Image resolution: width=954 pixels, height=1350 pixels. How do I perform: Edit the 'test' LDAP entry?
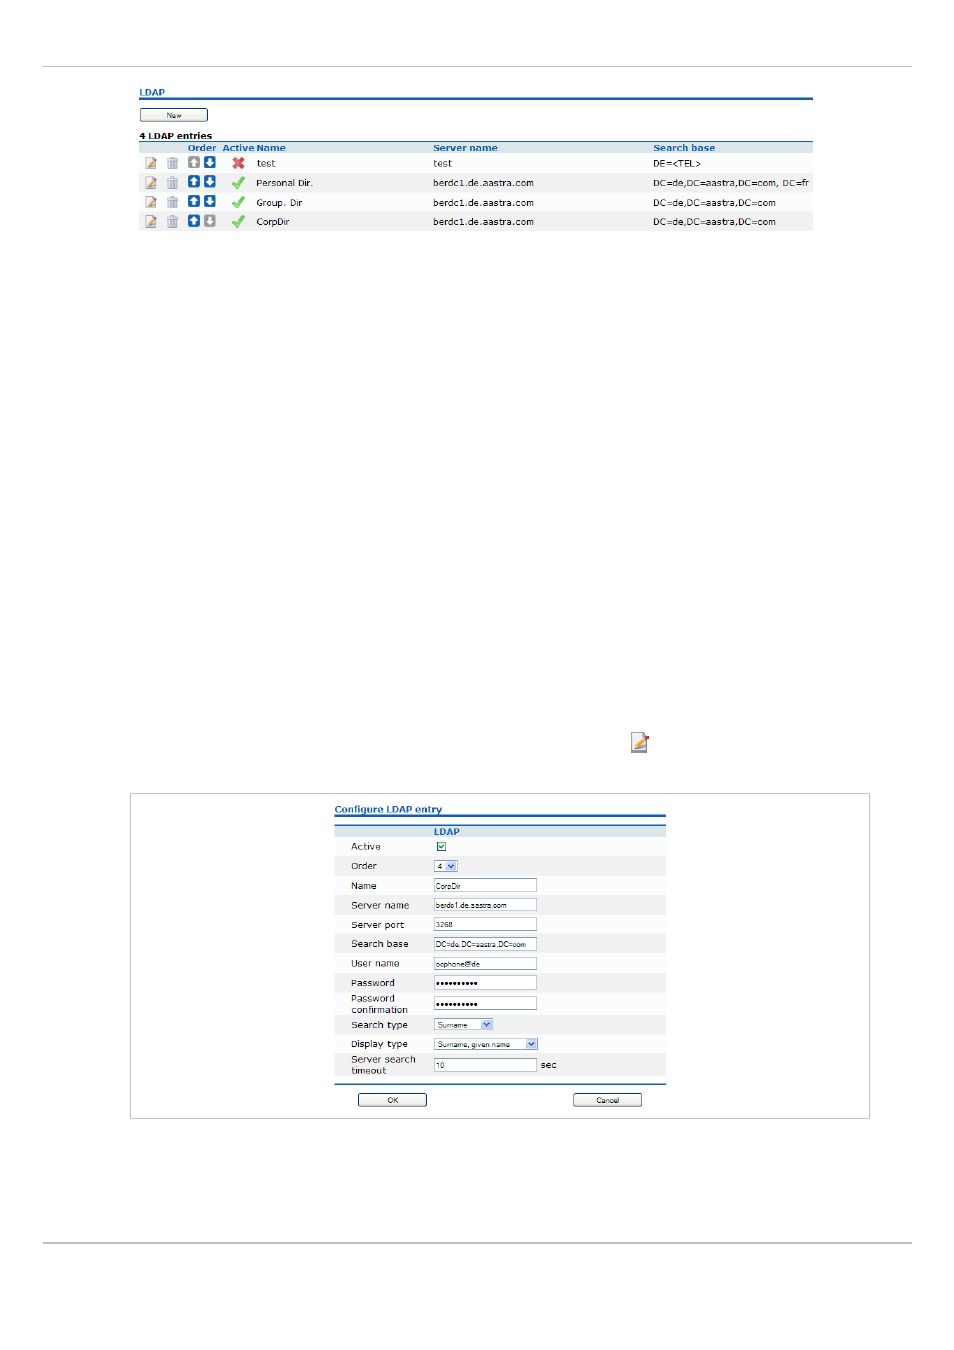click(x=150, y=163)
